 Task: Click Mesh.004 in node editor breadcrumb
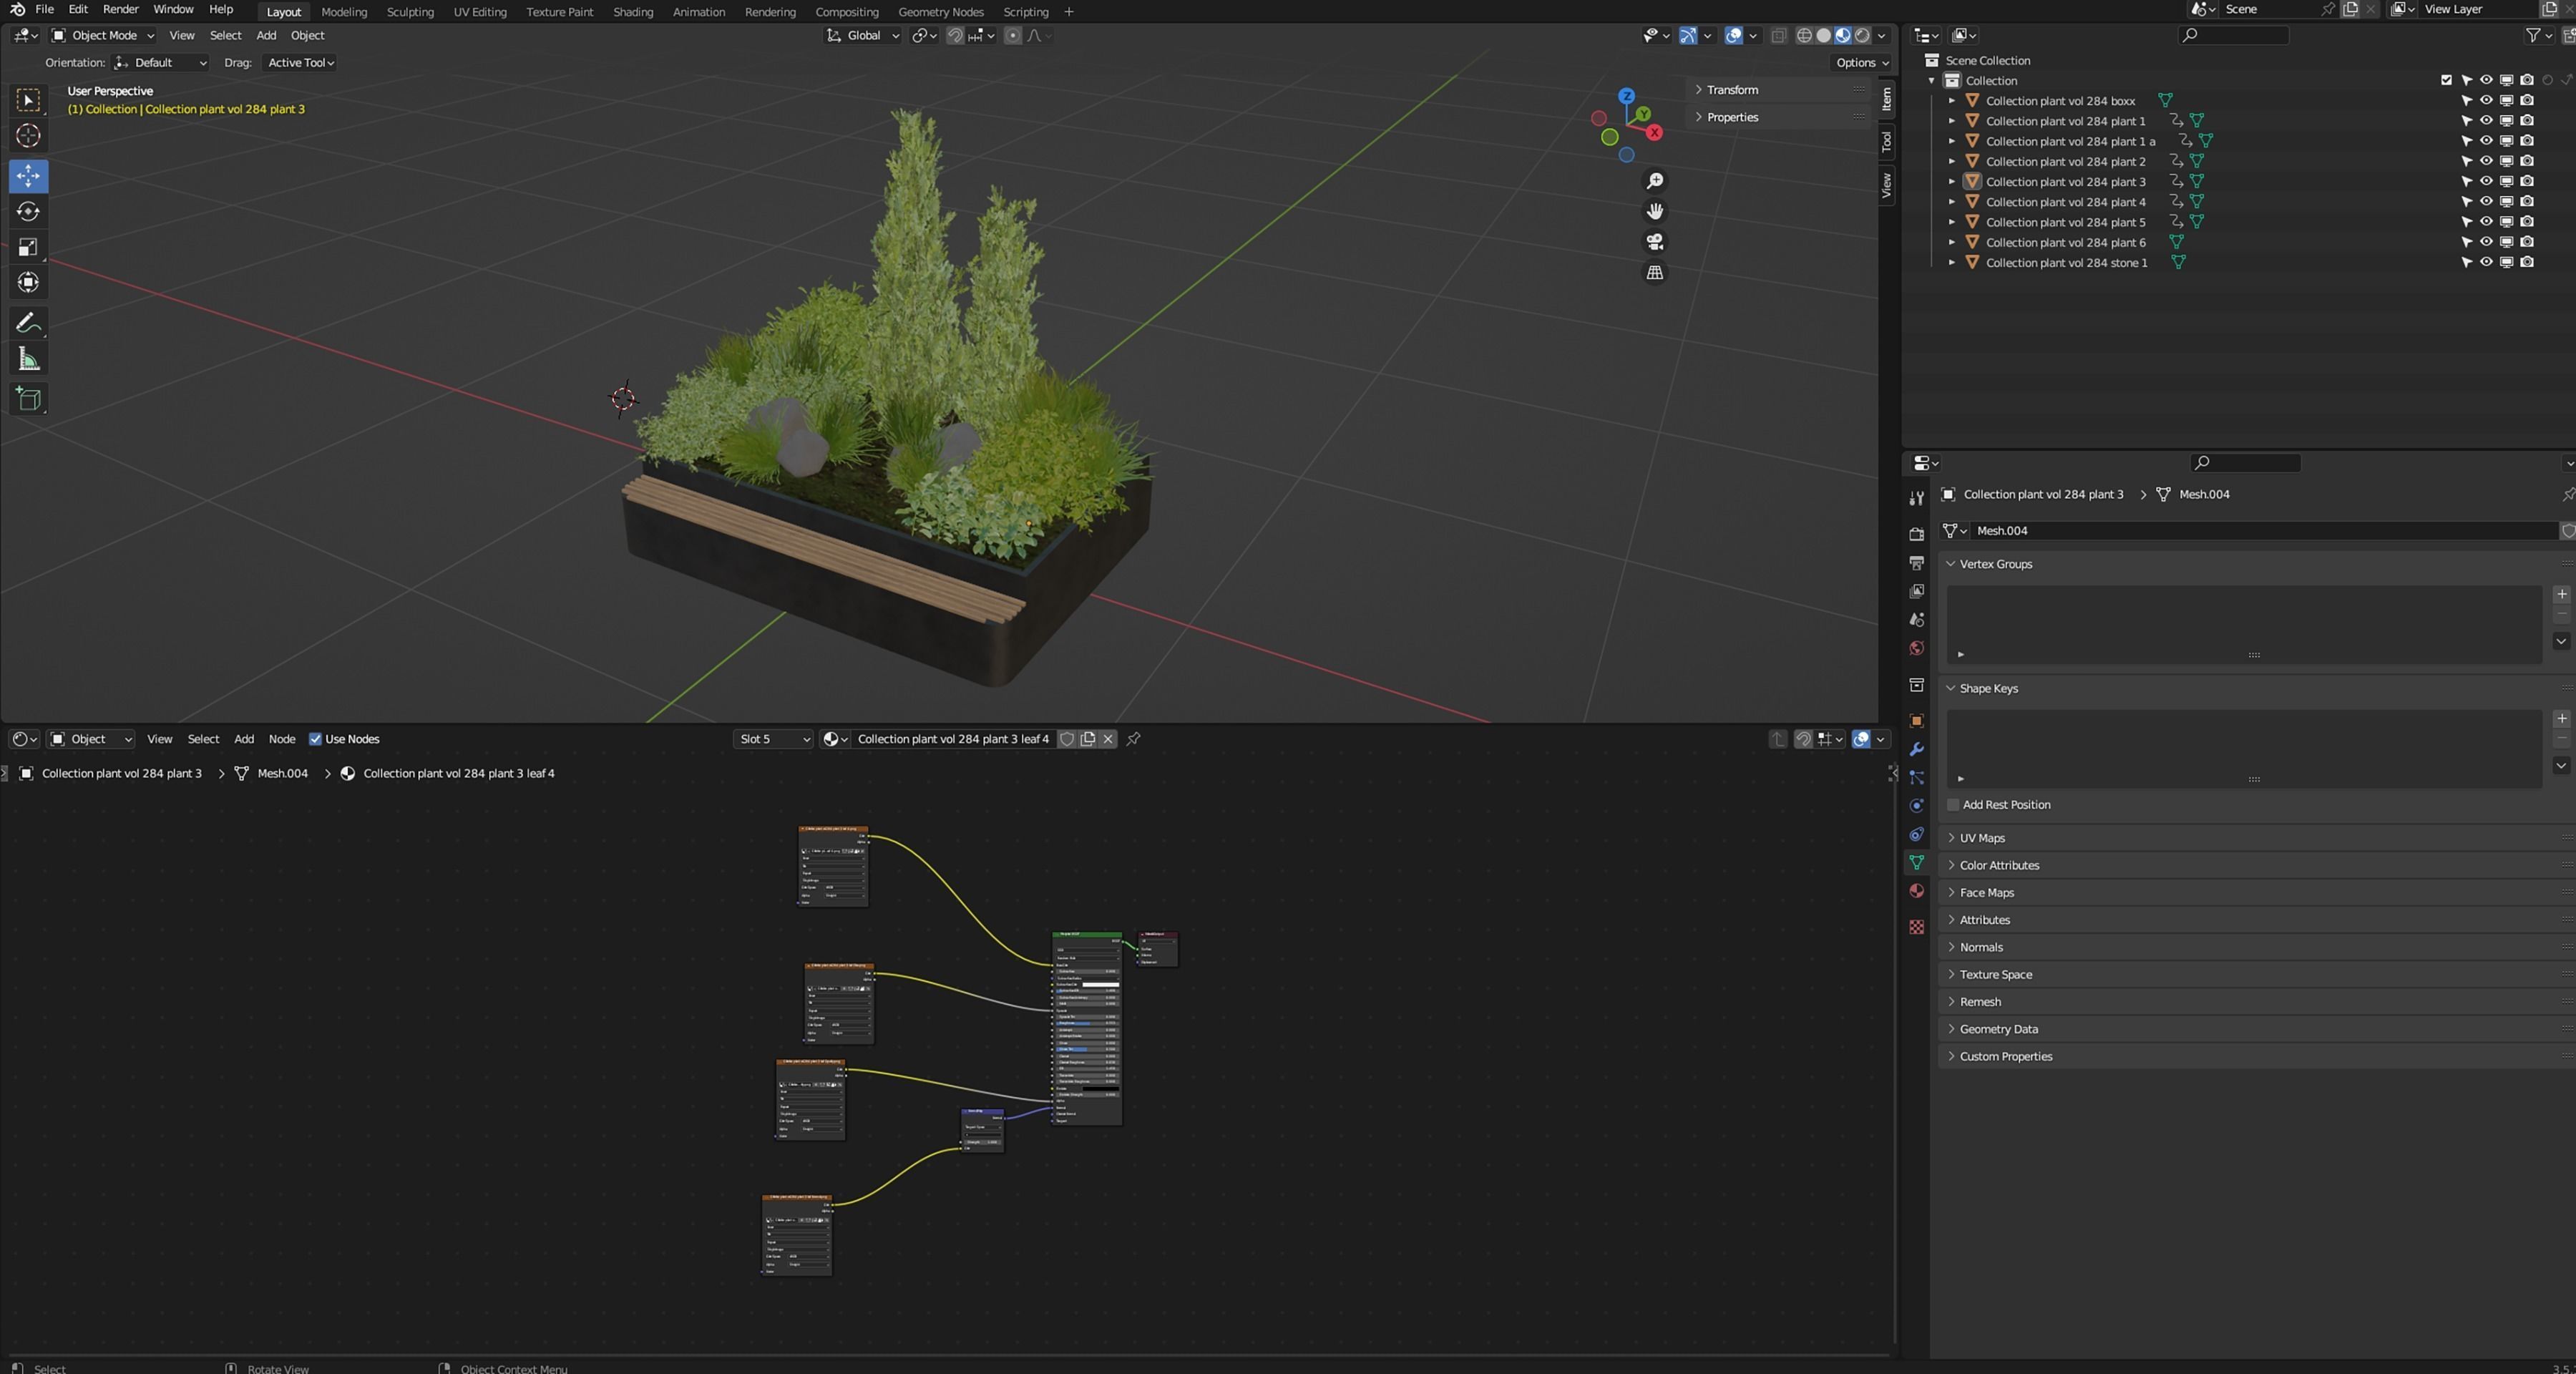tap(282, 773)
